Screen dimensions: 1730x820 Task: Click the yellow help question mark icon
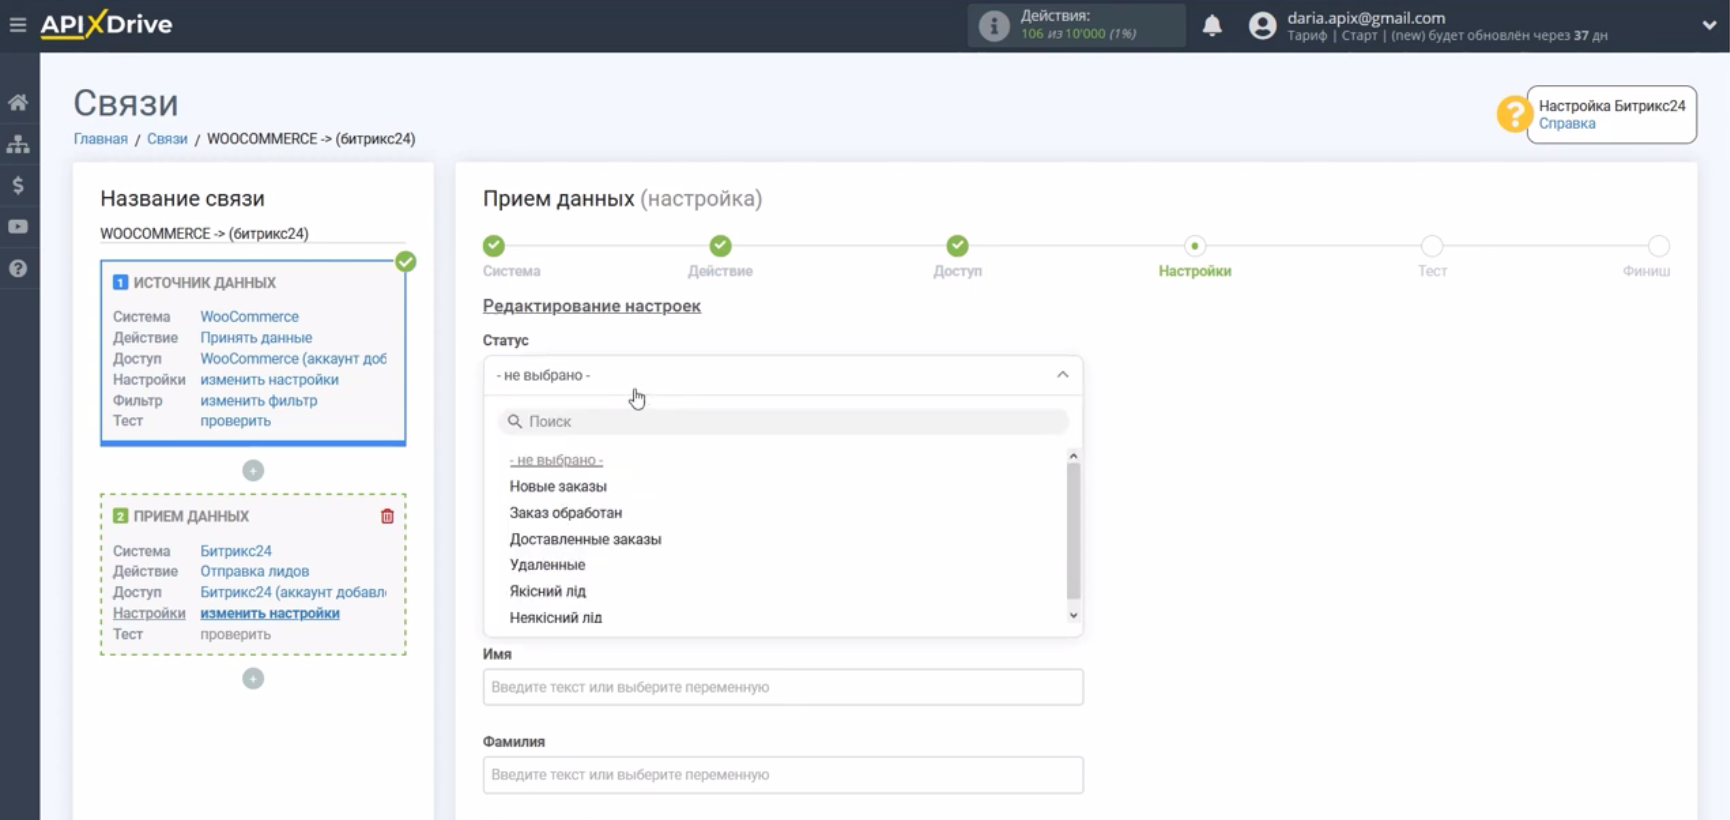click(x=1514, y=113)
